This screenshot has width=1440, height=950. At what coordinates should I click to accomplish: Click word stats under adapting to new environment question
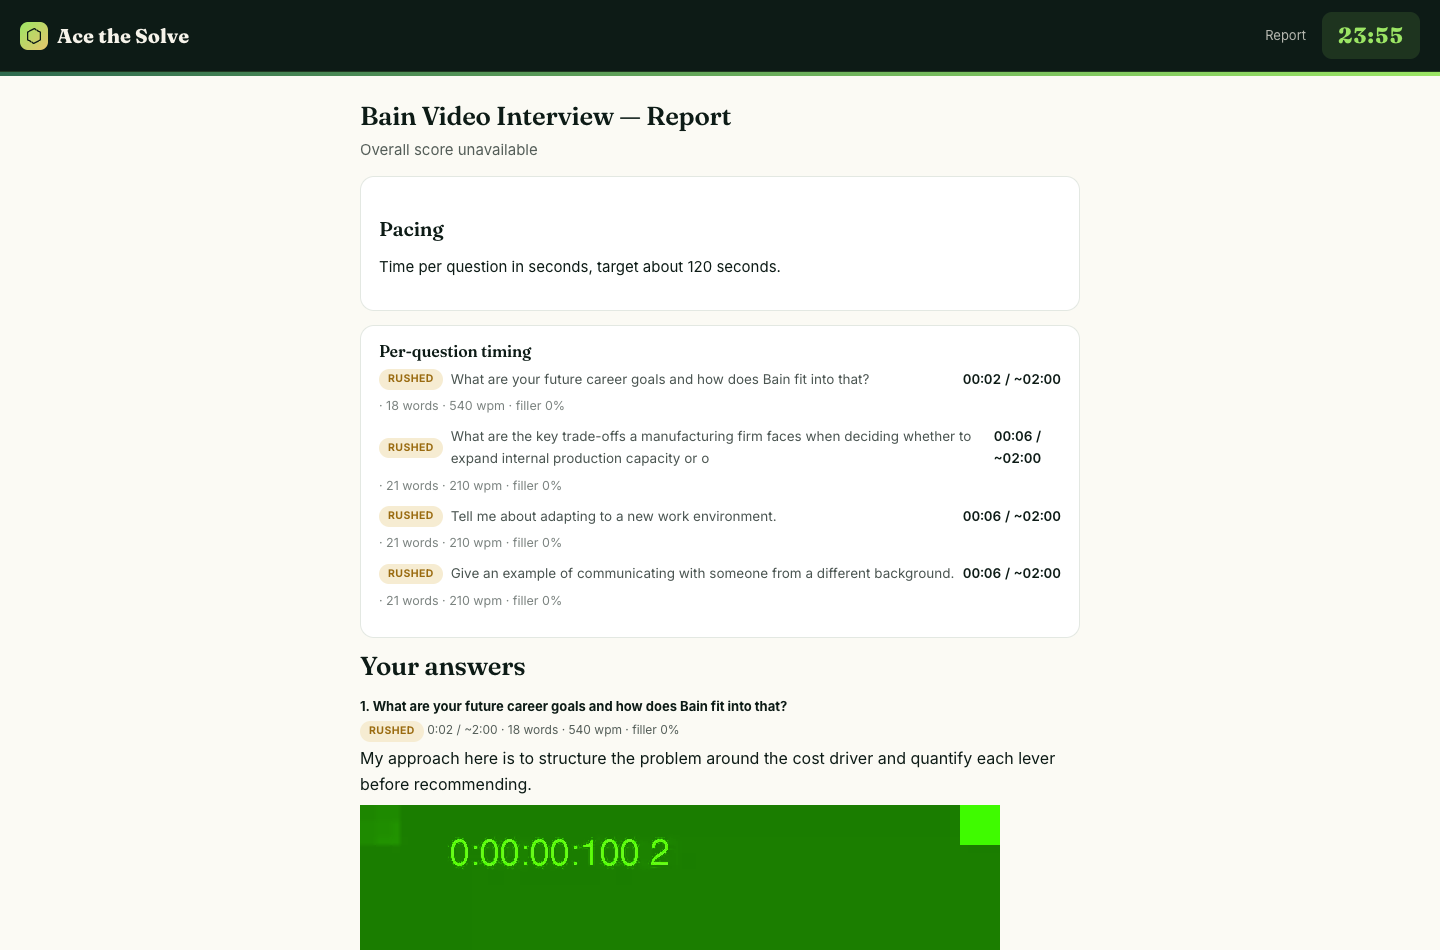coord(471,543)
